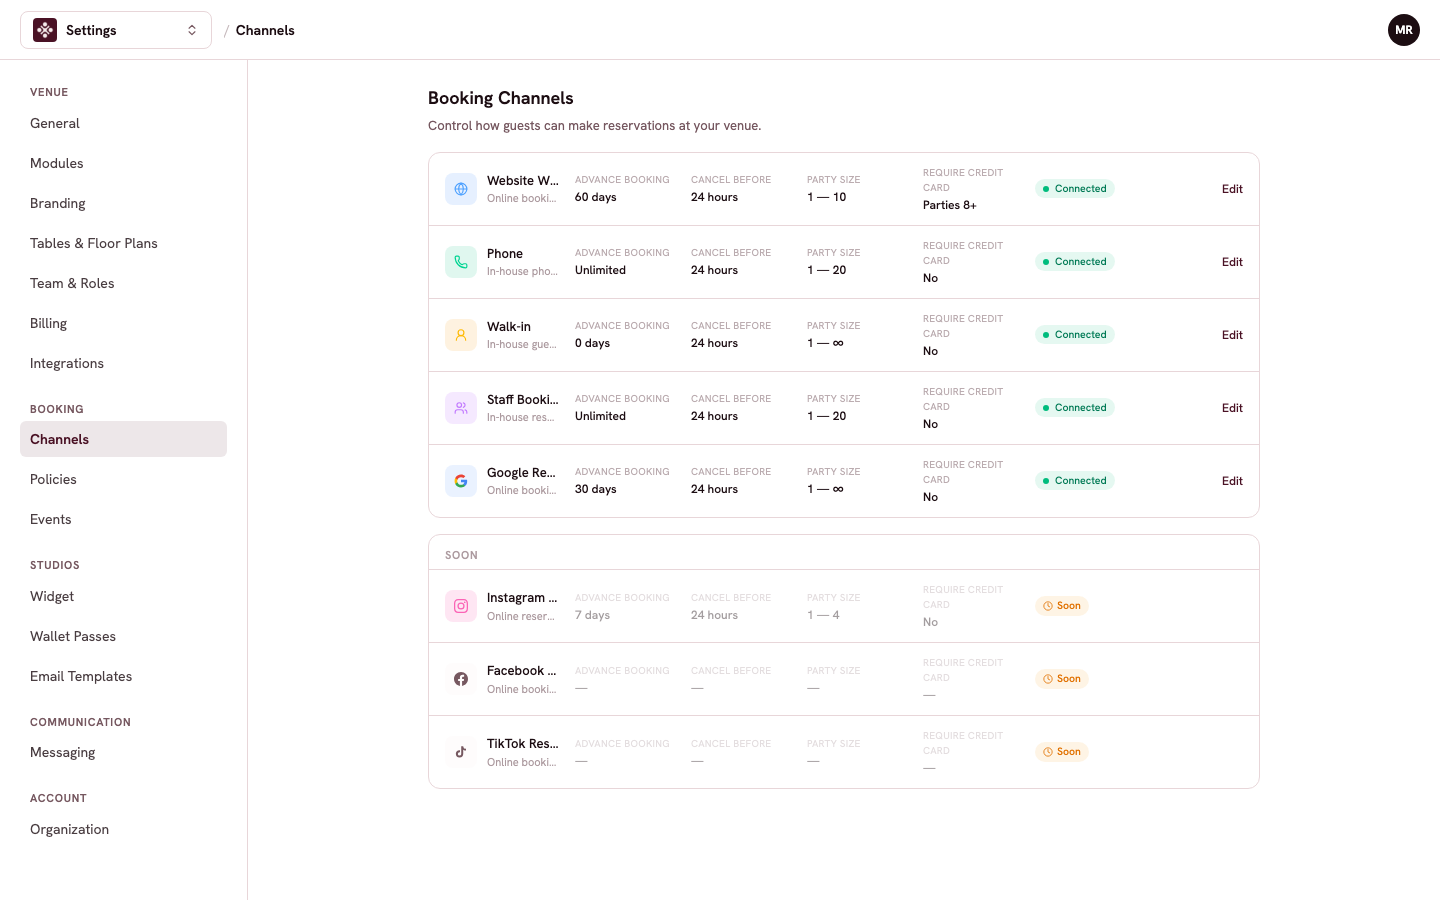Open Integrations page
The height and width of the screenshot is (900, 1440).
click(123, 363)
